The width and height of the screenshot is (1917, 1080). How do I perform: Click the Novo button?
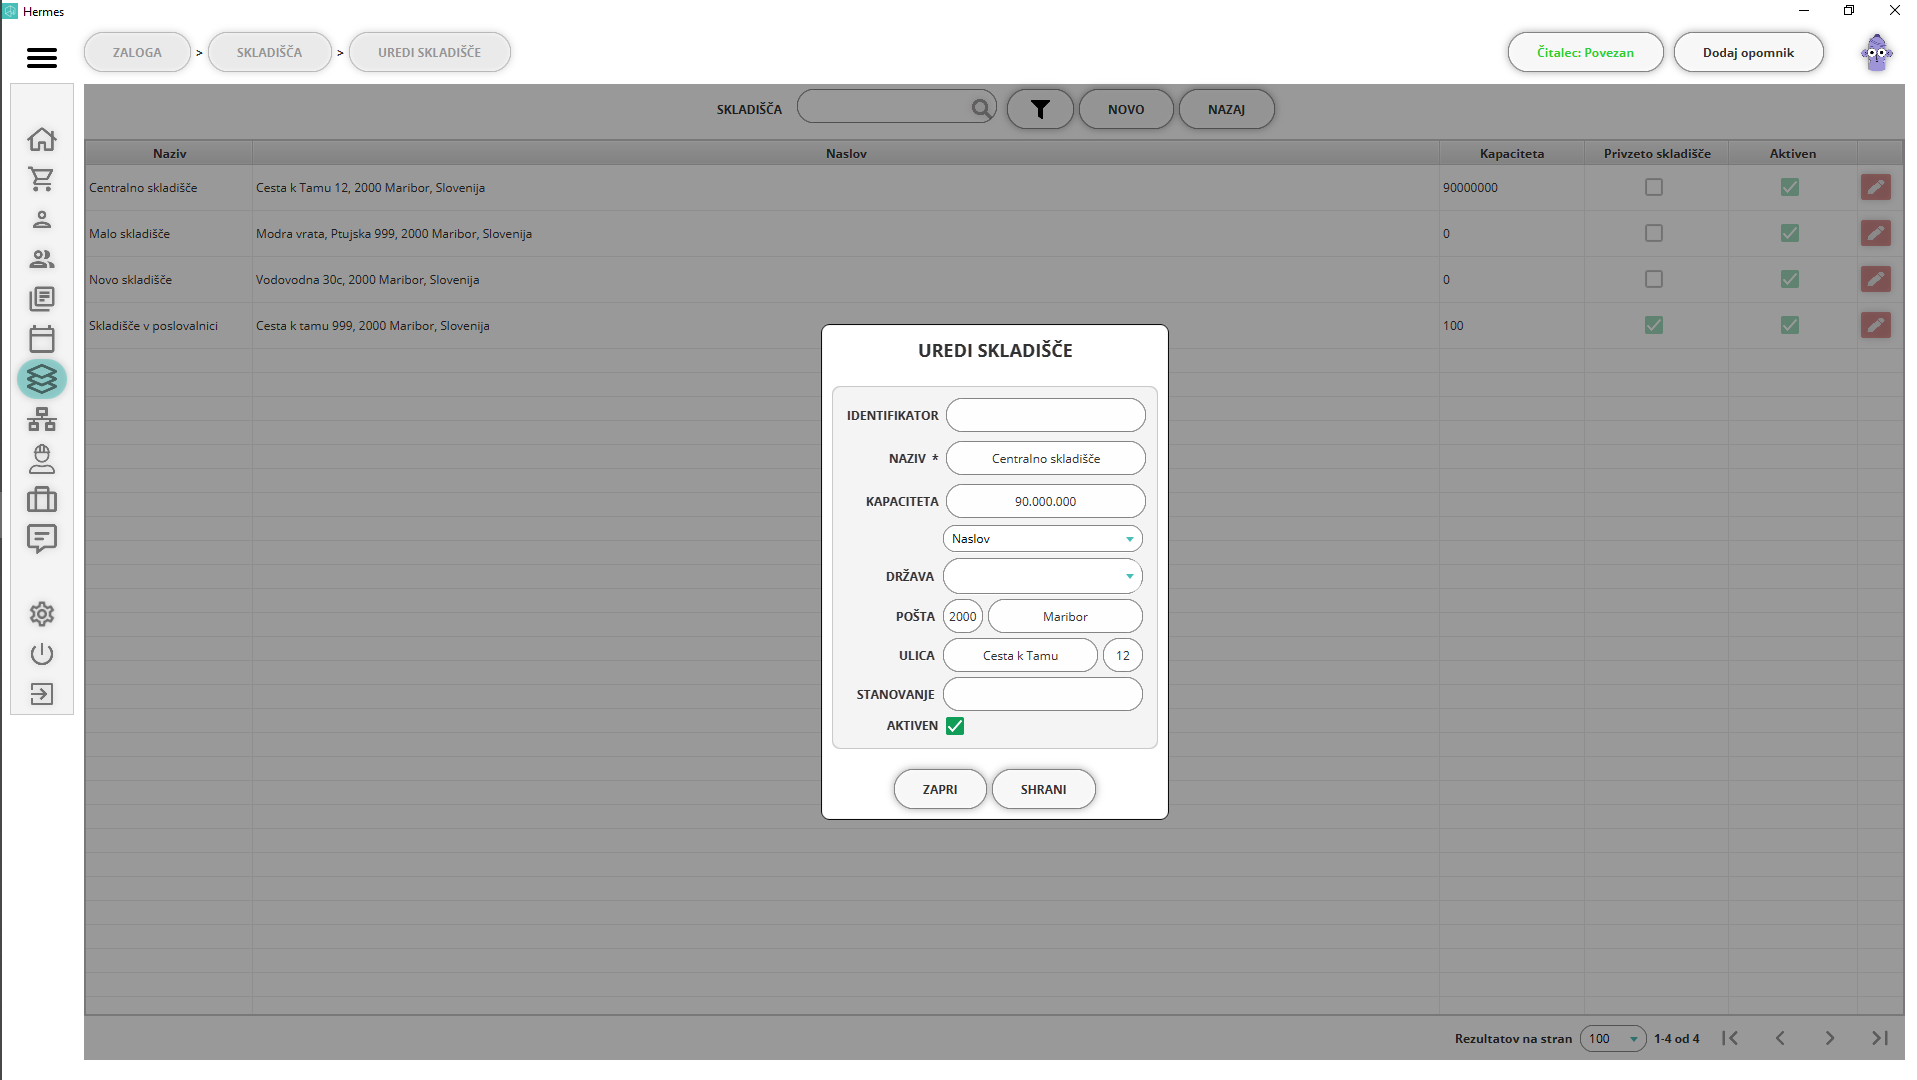pyautogui.click(x=1126, y=109)
